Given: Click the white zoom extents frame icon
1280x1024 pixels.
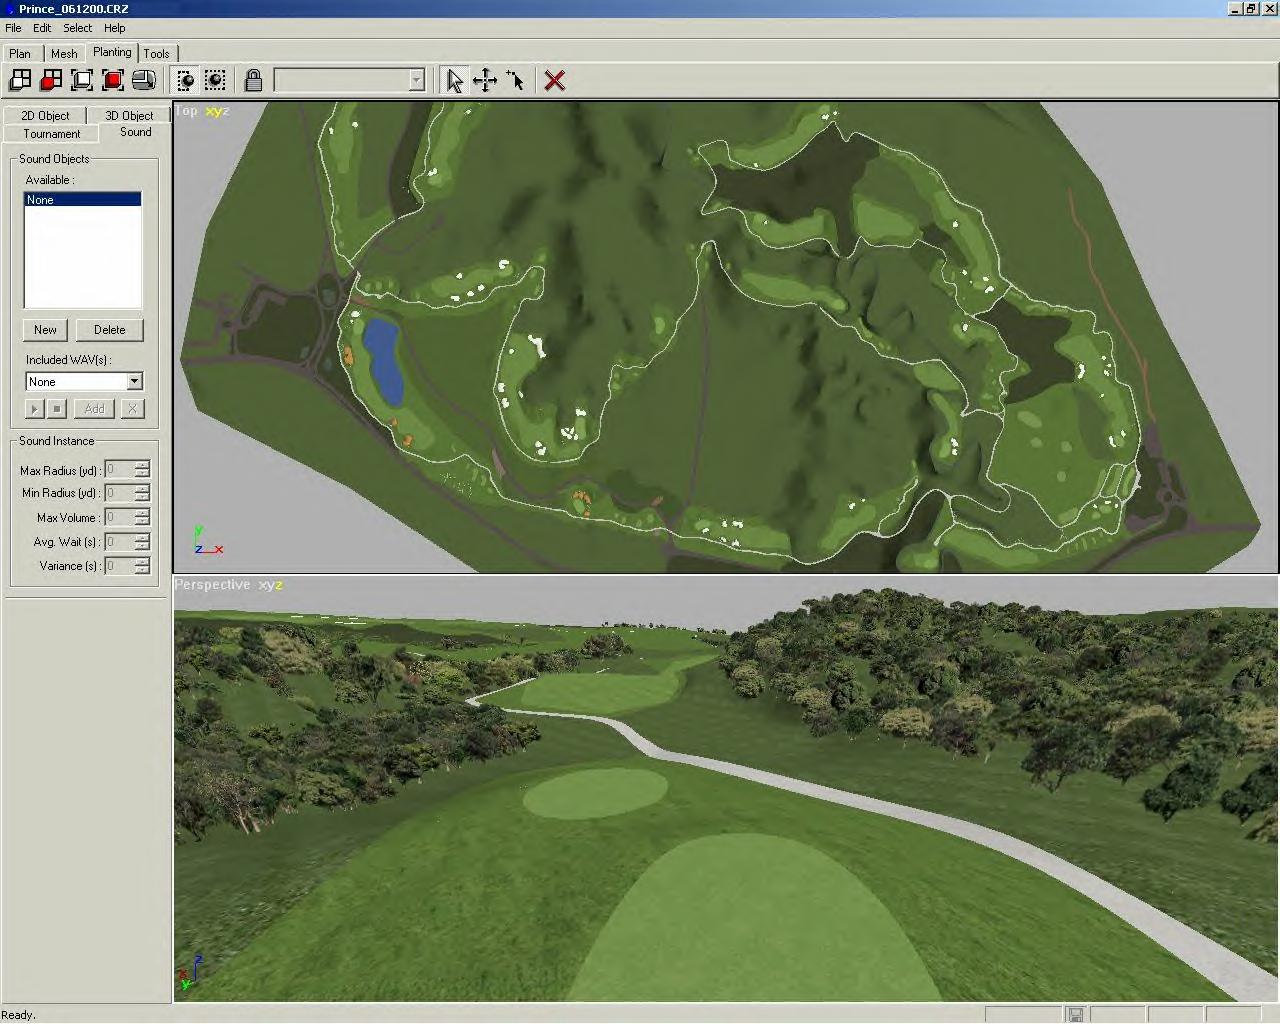Looking at the screenshot, I should [x=82, y=80].
